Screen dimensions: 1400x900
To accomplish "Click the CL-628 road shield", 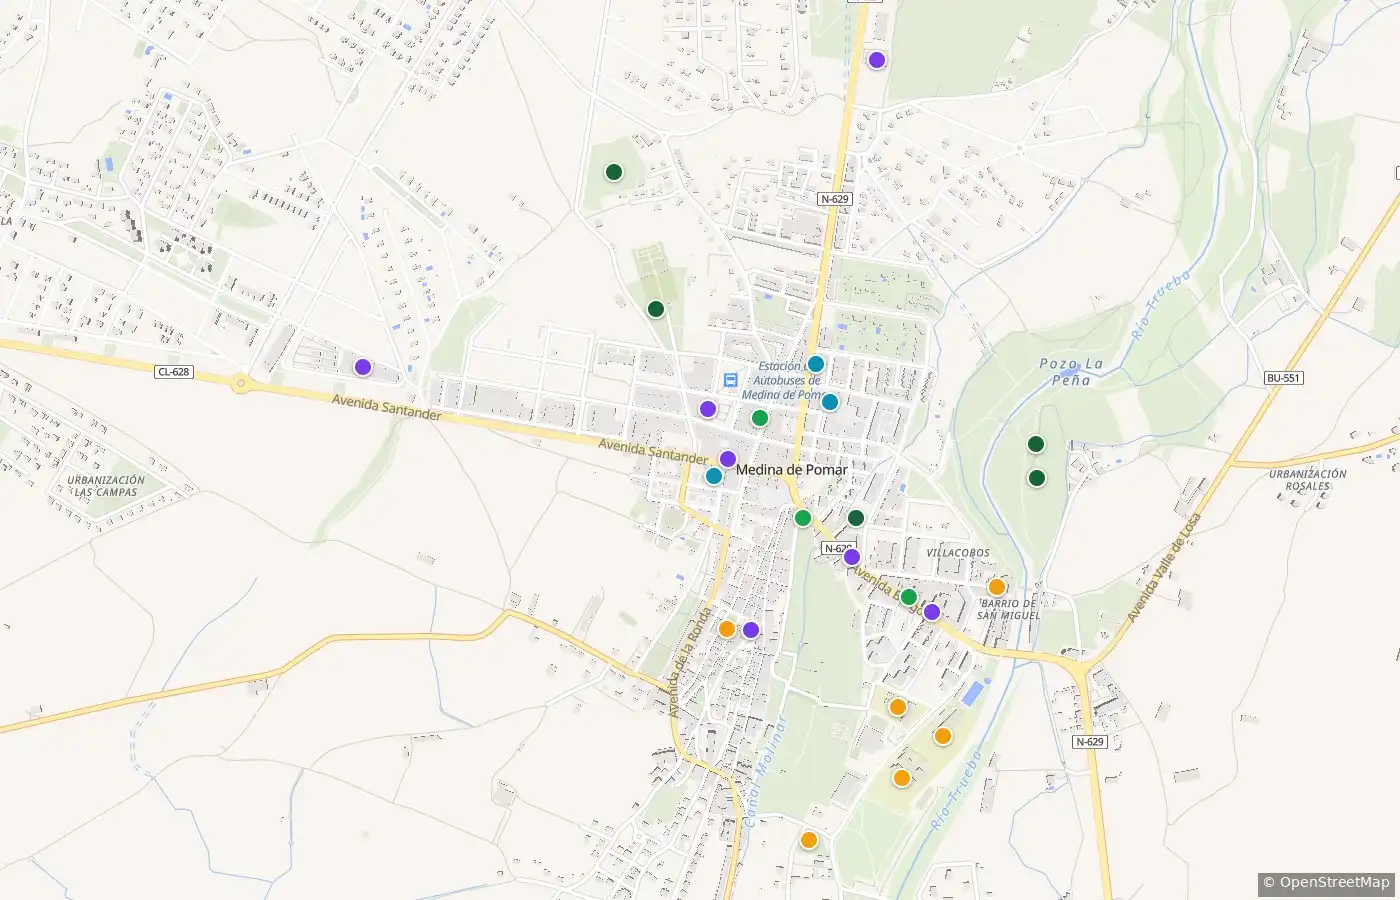I will [x=173, y=372].
